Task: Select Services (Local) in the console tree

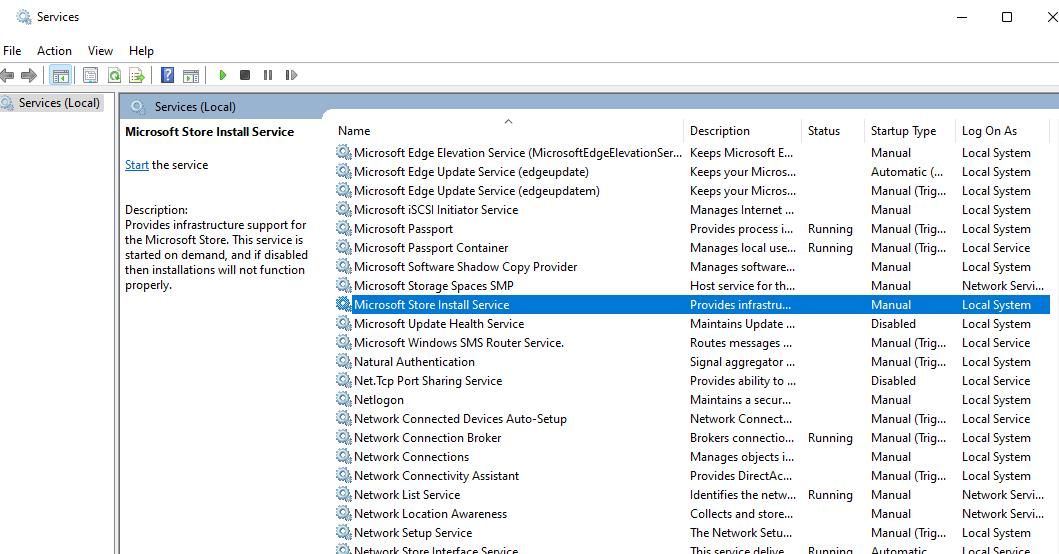Action: [59, 103]
